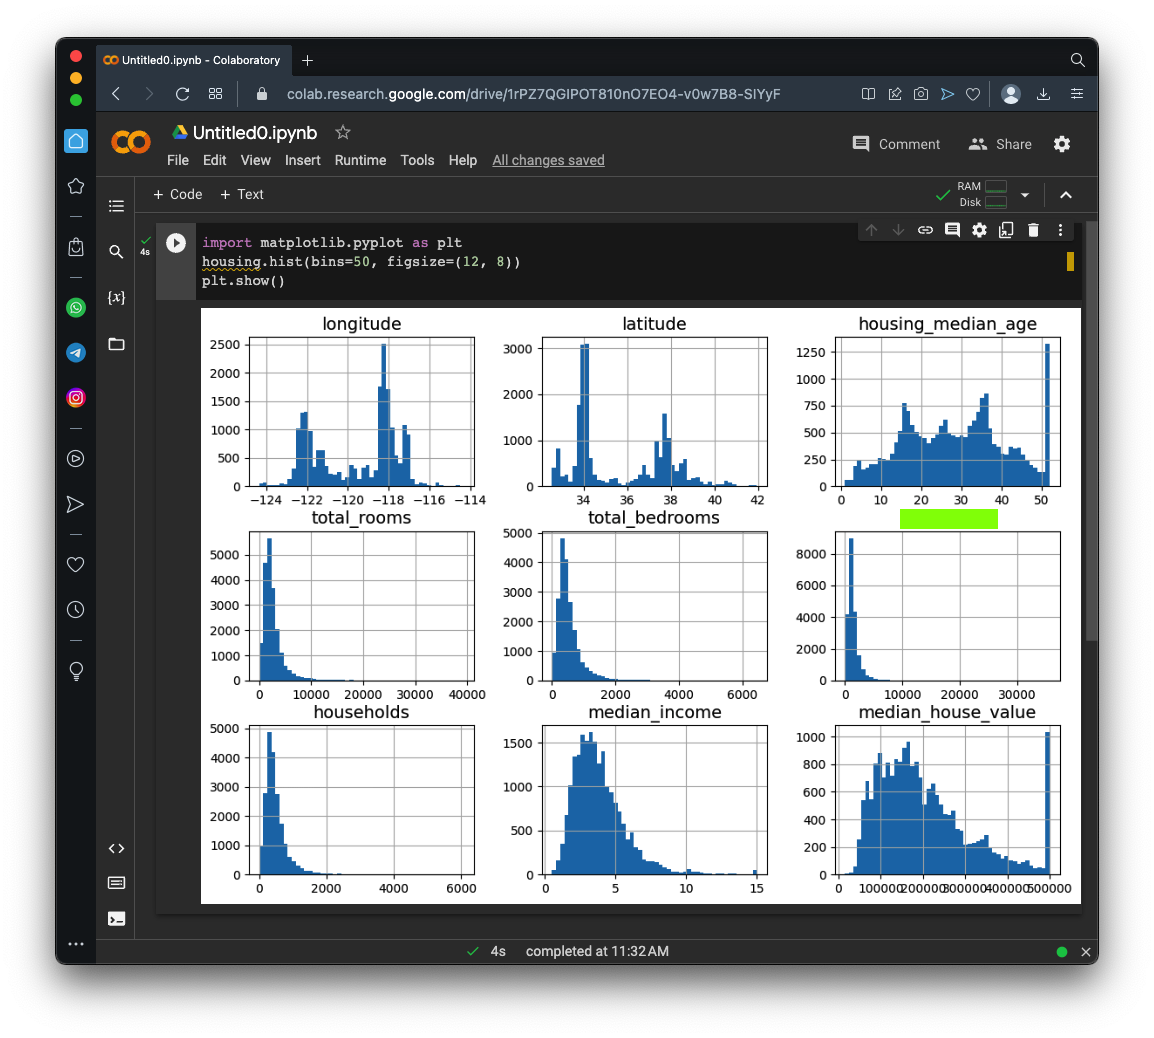Screen dimensions: 1154x1038
Task: Delete the current cell with trash icon
Action: (x=1034, y=230)
